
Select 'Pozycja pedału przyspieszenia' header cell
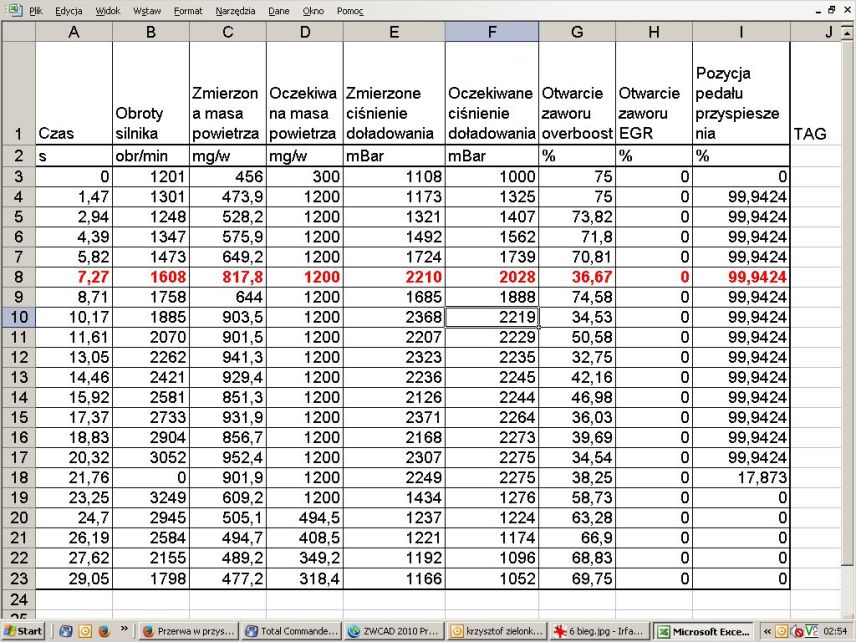tap(741, 93)
